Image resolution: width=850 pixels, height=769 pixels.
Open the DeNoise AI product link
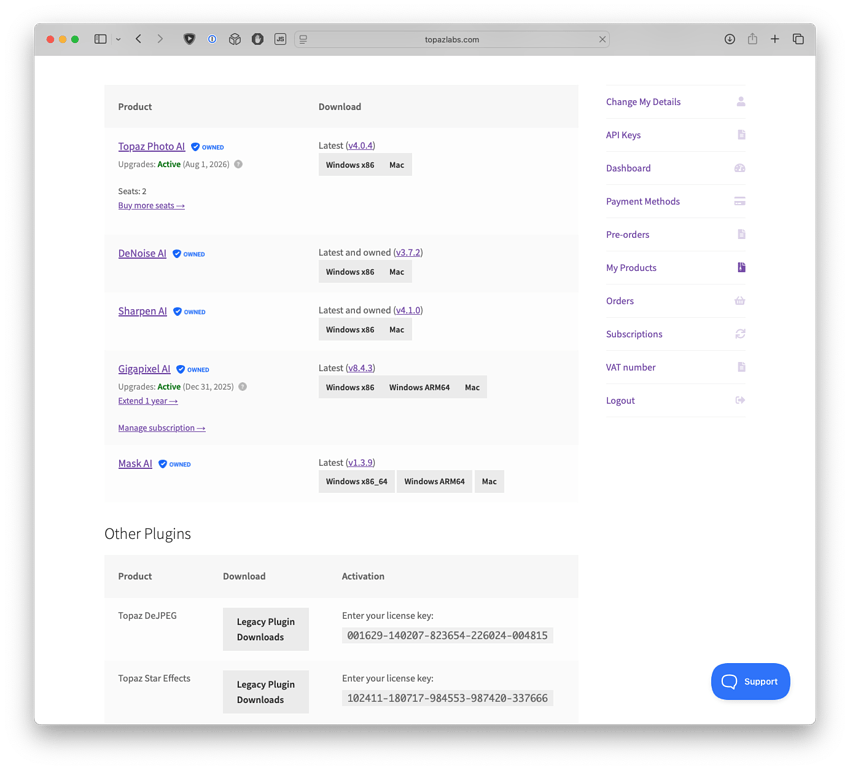click(x=142, y=253)
